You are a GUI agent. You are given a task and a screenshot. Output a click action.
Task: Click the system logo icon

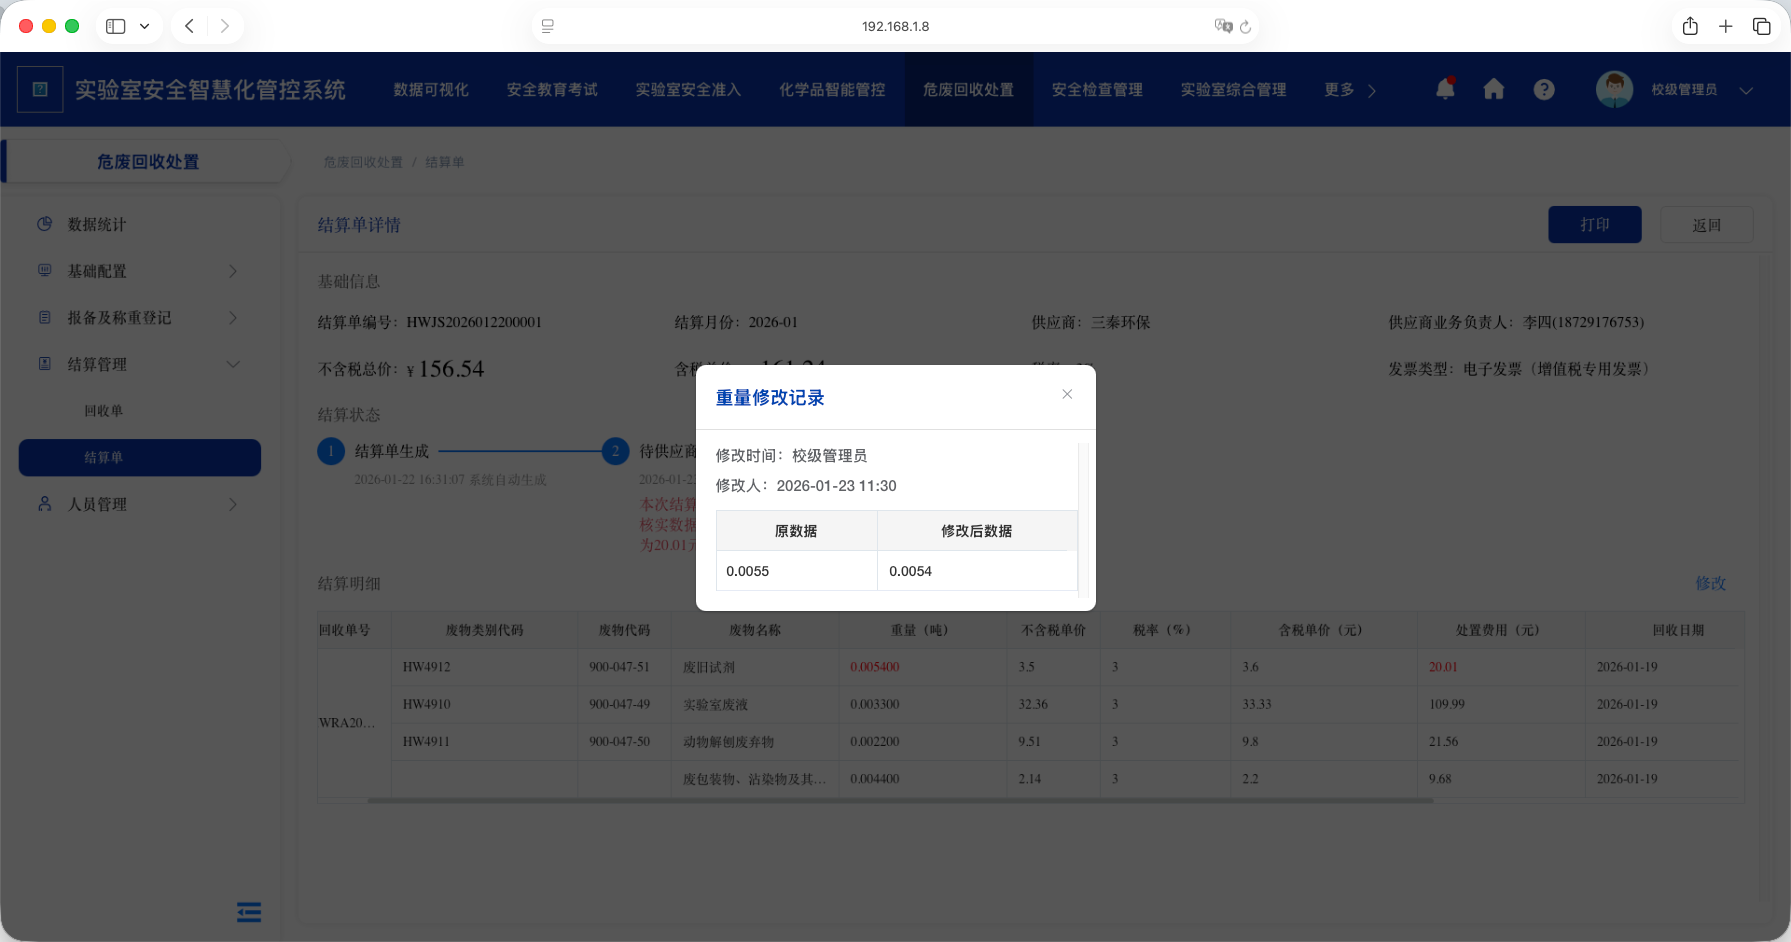pos(40,89)
